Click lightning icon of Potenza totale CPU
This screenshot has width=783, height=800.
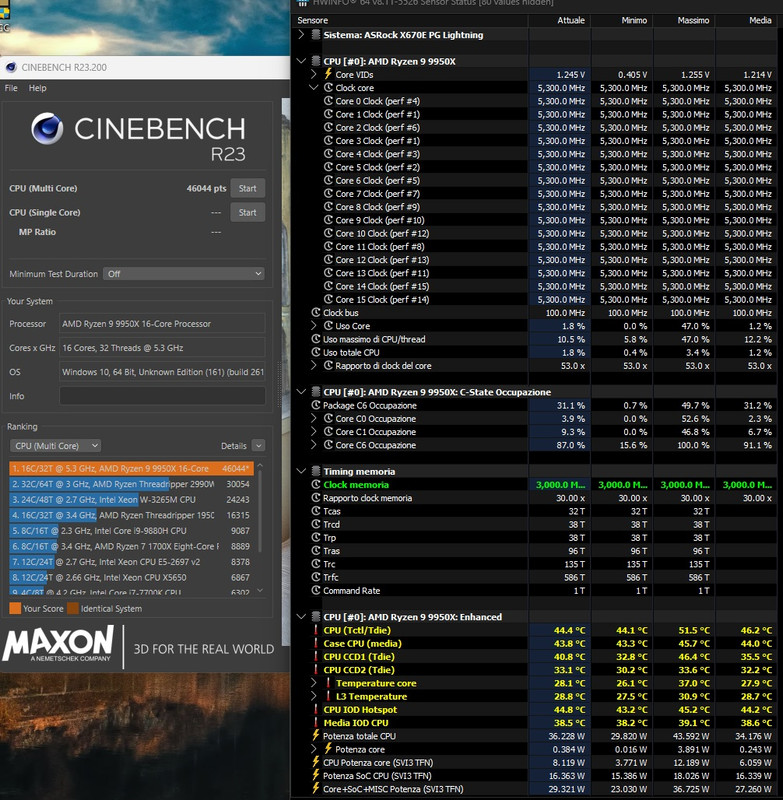point(316,735)
